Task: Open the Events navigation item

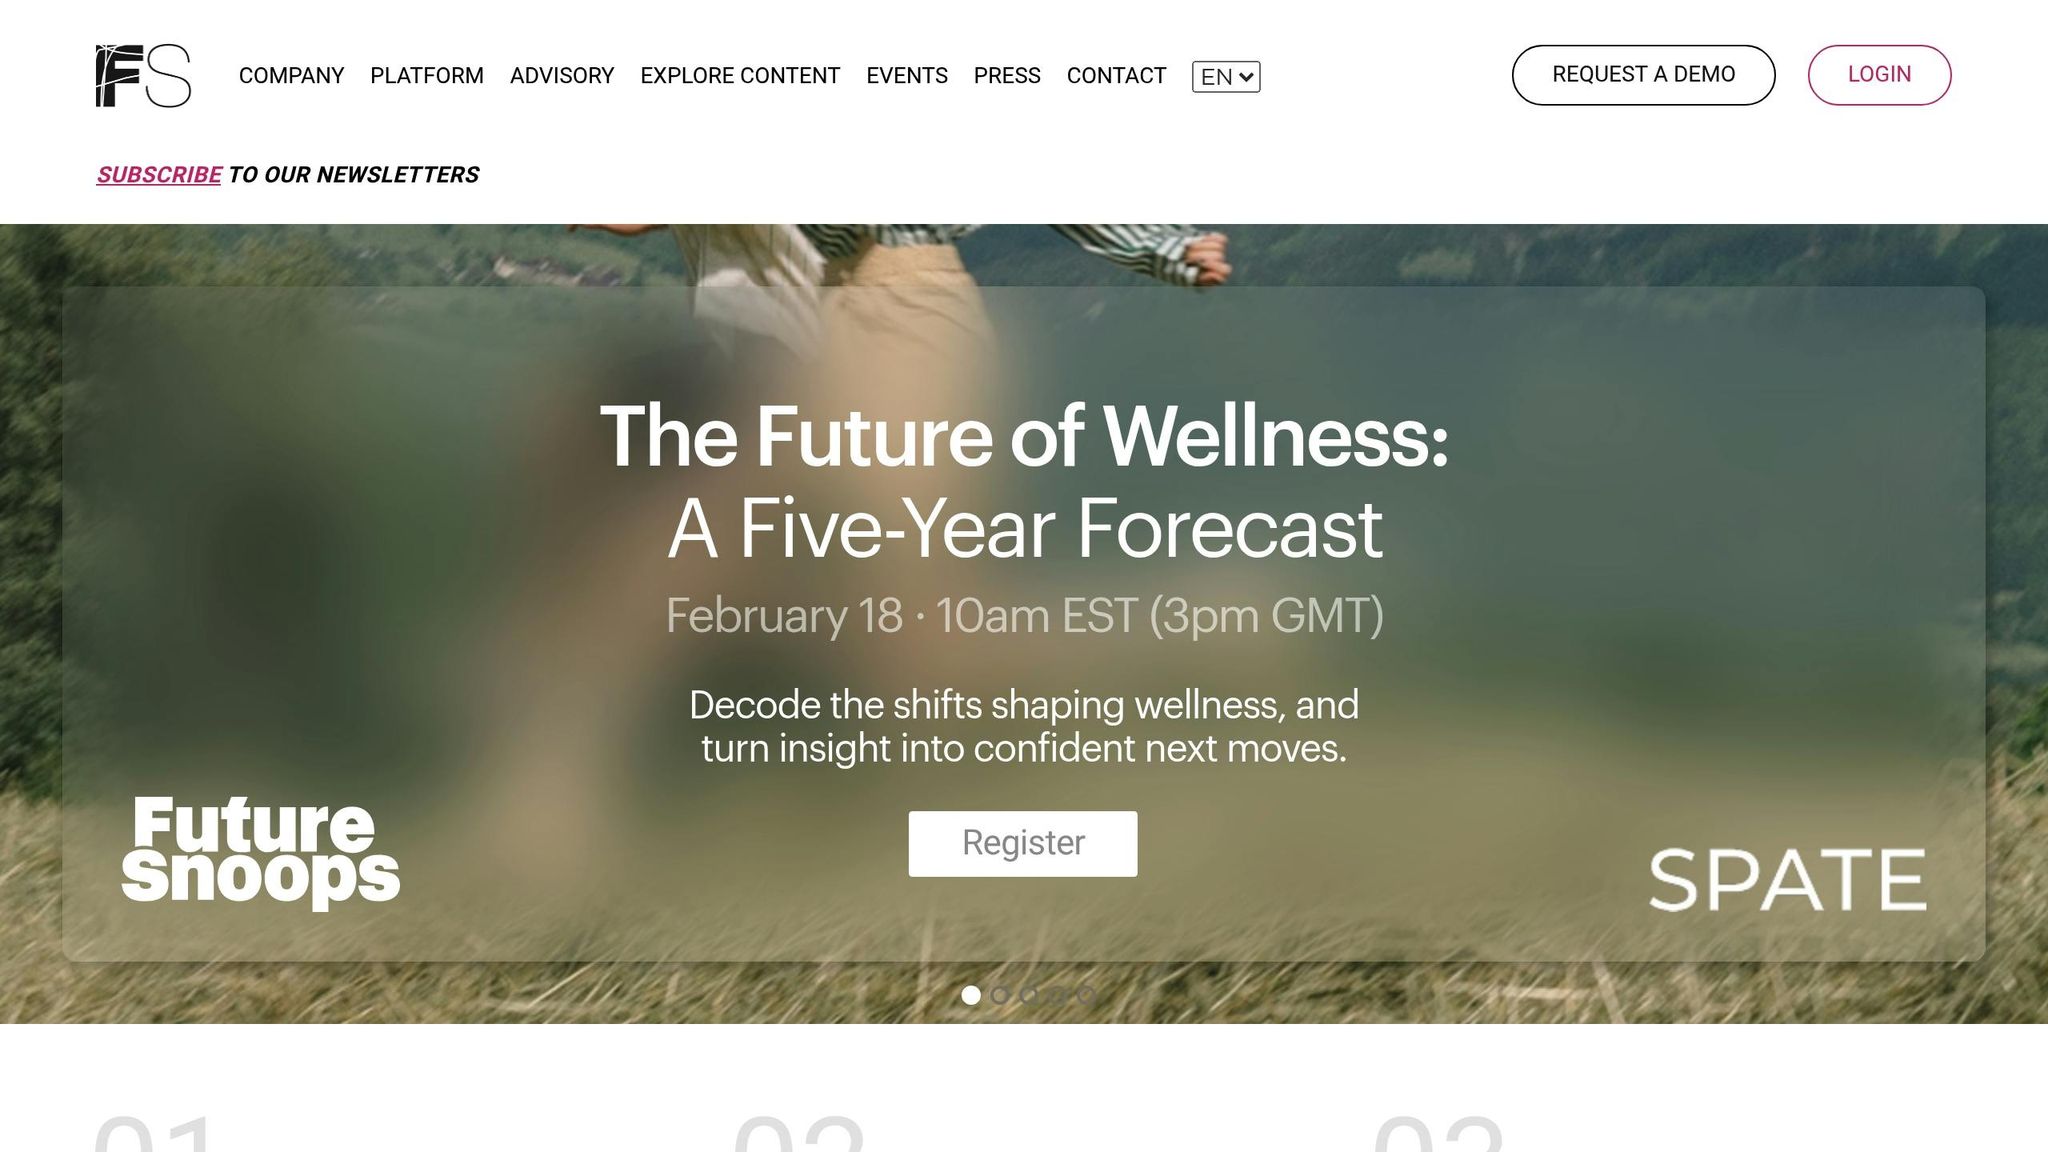Action: (907, 76)
